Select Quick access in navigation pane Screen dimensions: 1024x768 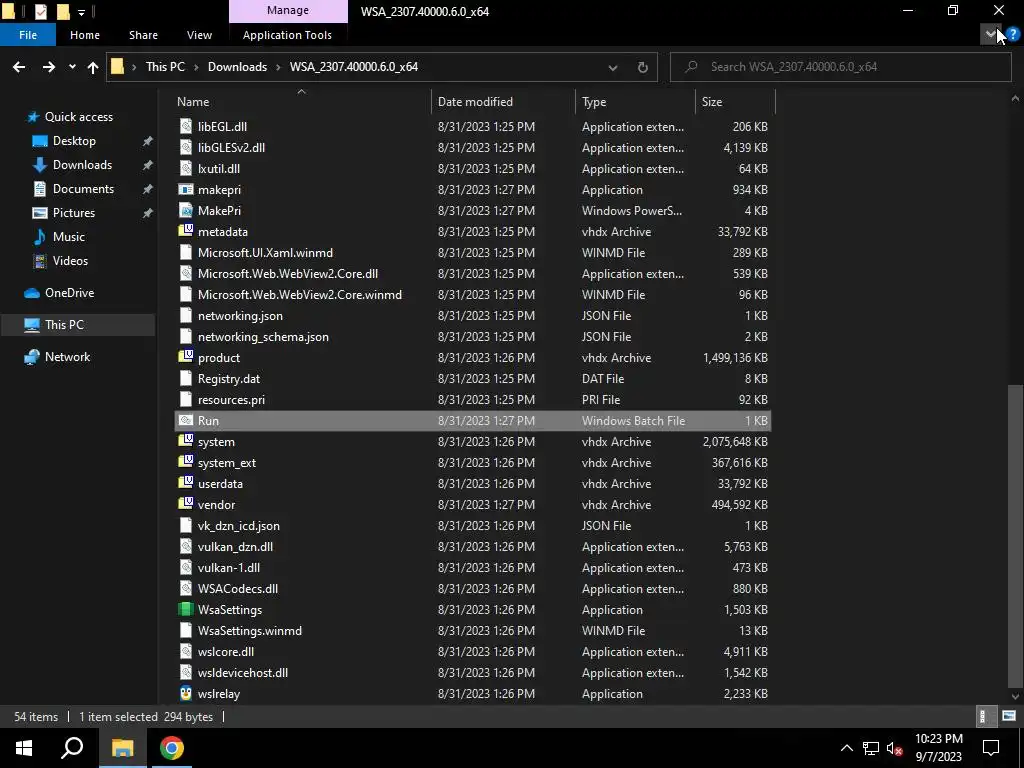click(78, 117)
